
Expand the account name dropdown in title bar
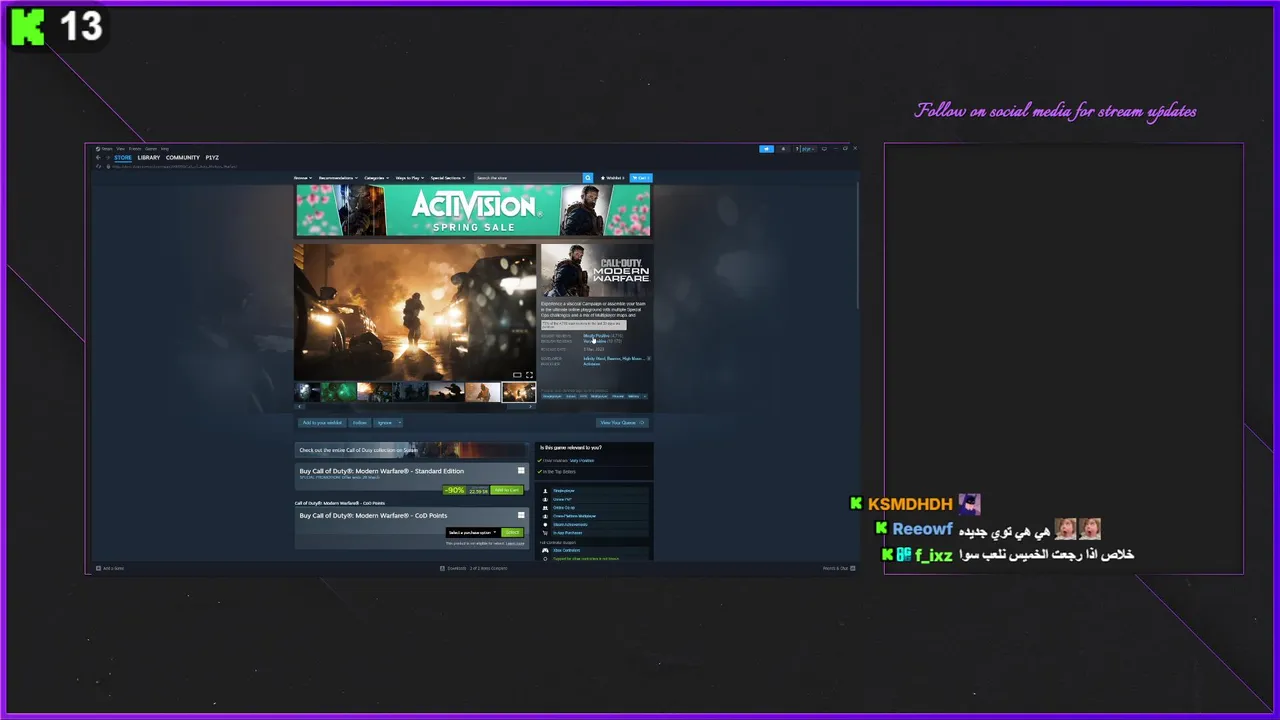[806, 149]
